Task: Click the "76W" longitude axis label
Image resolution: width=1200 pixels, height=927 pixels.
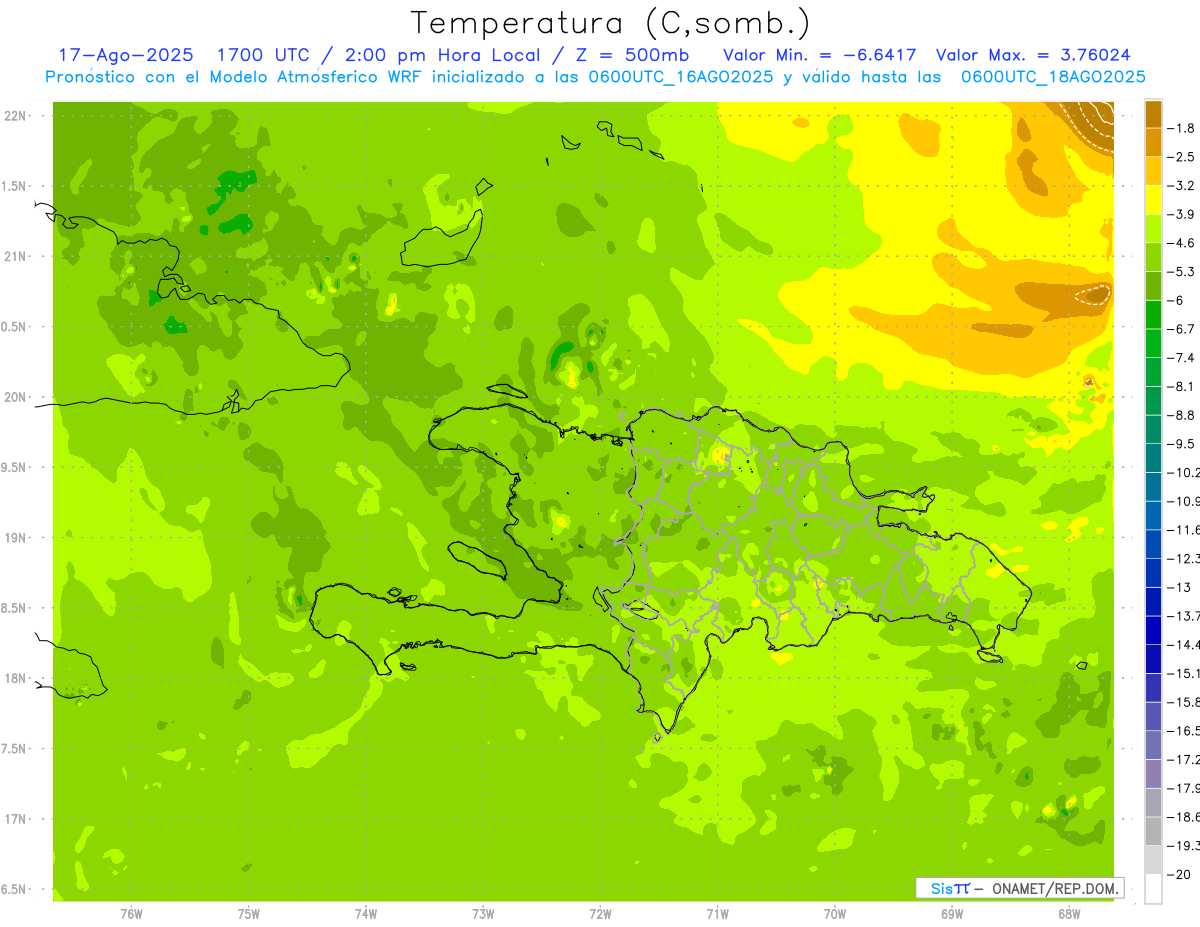Action: pos(131,914)
